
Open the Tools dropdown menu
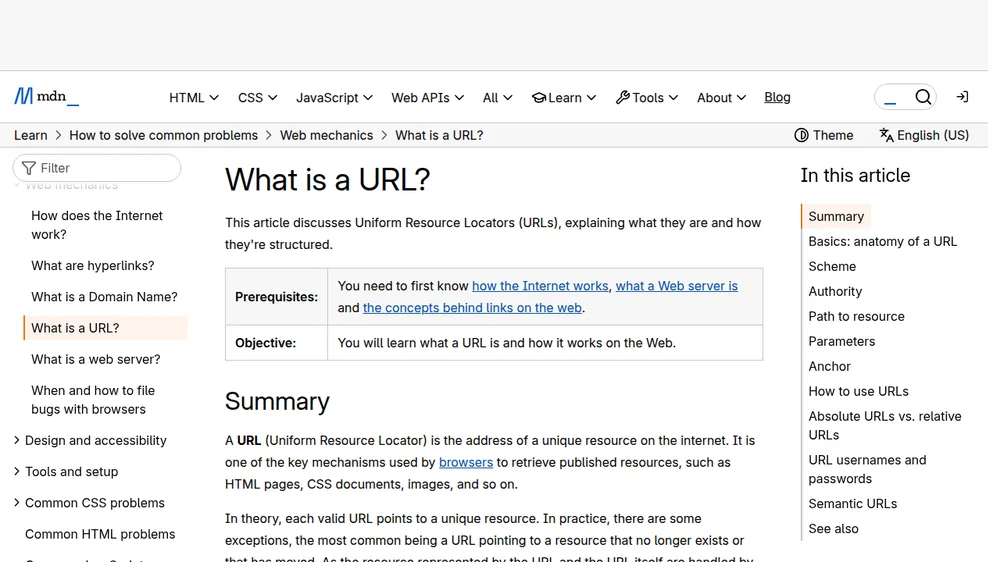pyautogui.click(x=647, y=98)
